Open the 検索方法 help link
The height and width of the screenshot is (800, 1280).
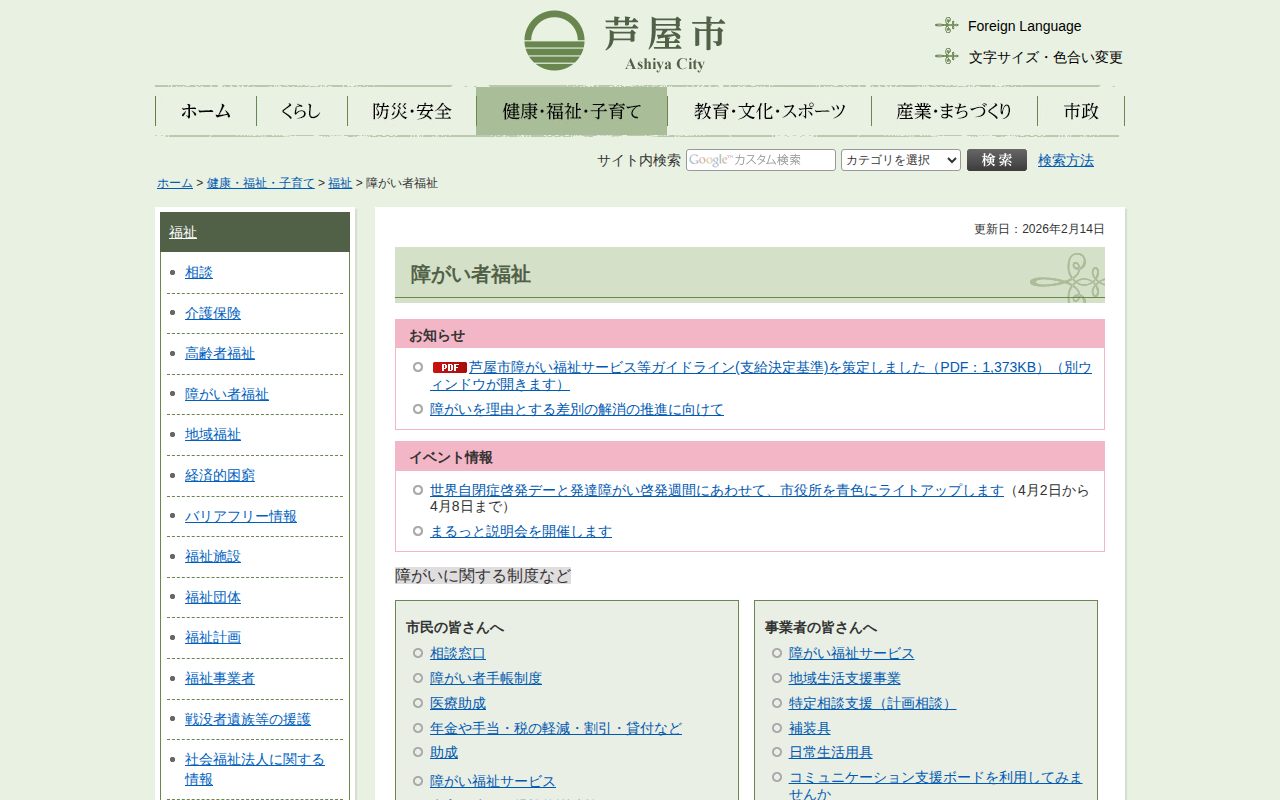pos(1065,160)
